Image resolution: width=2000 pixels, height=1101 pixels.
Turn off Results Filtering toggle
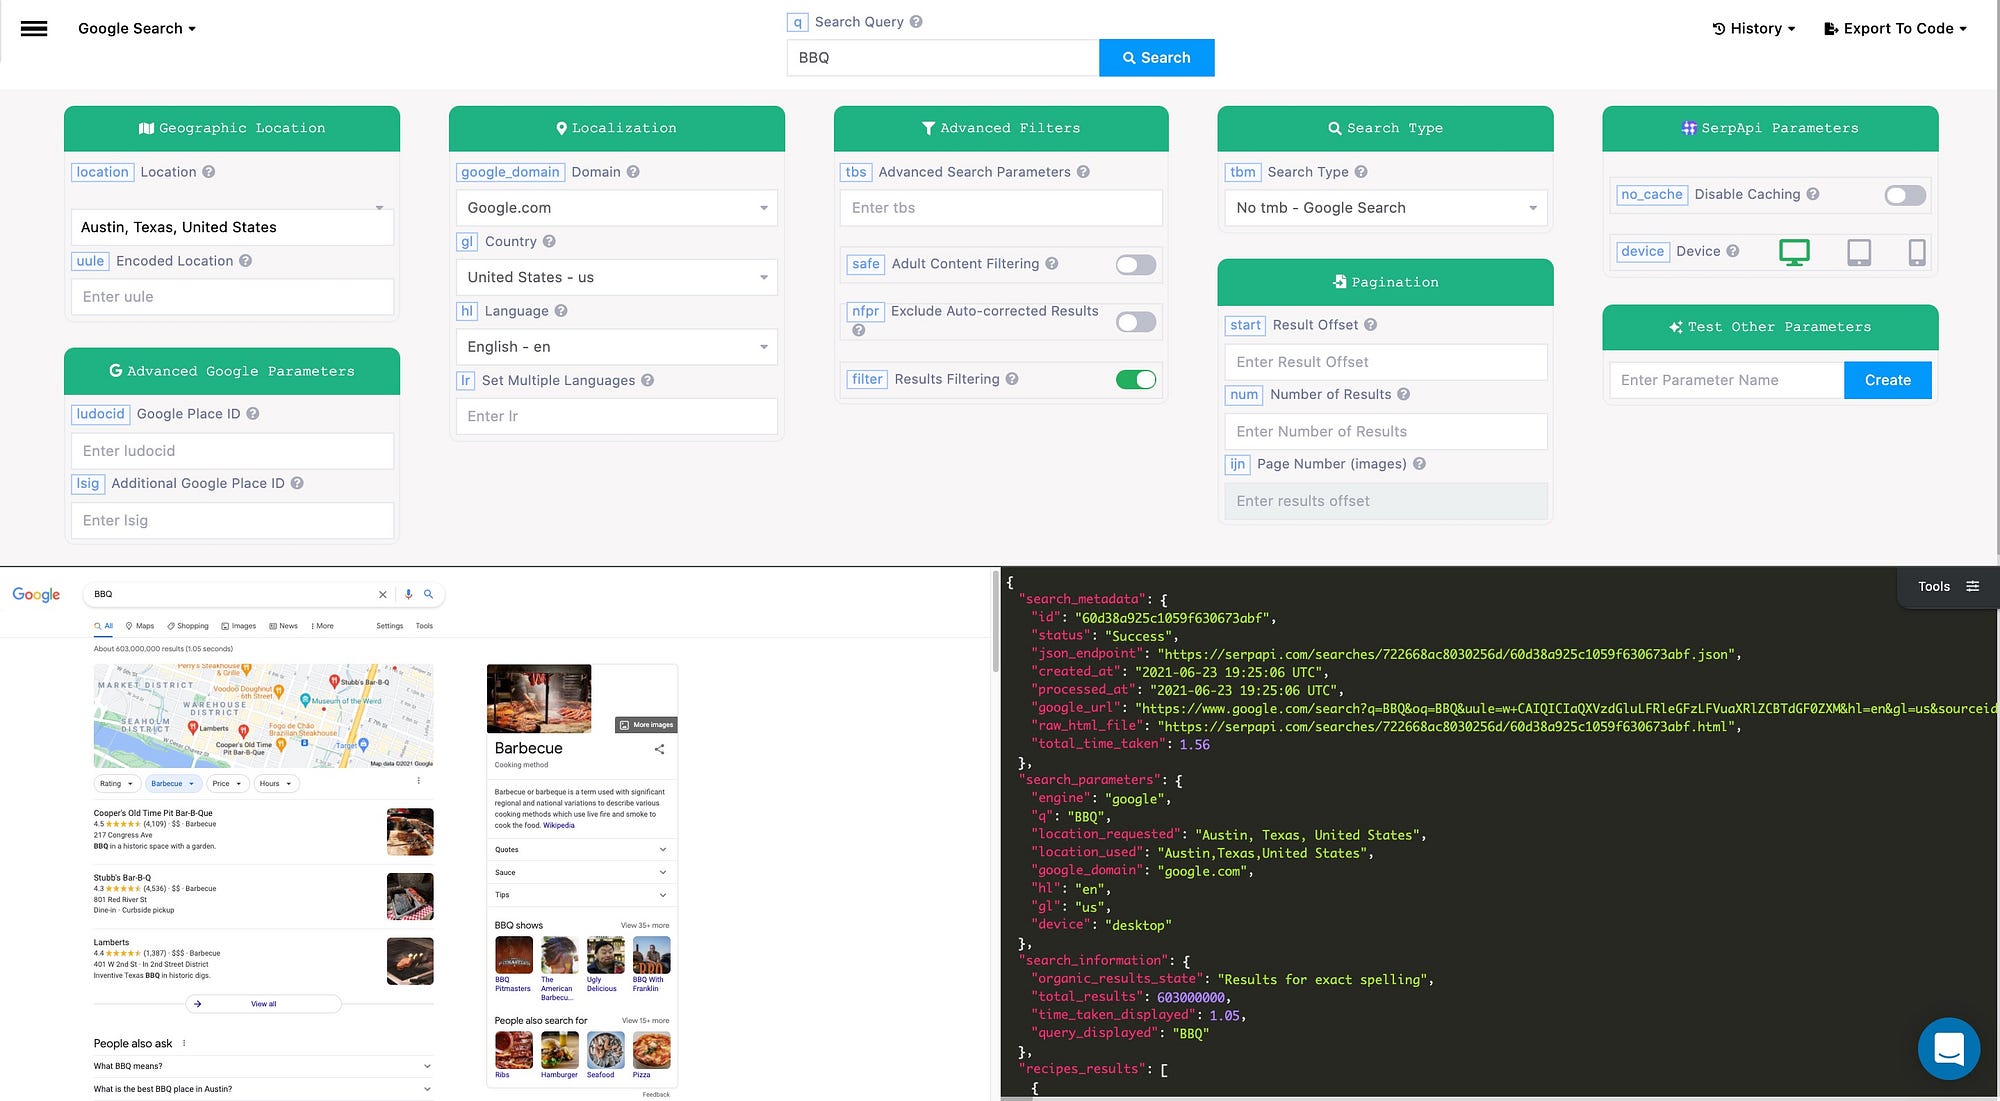pos(1135,380)
